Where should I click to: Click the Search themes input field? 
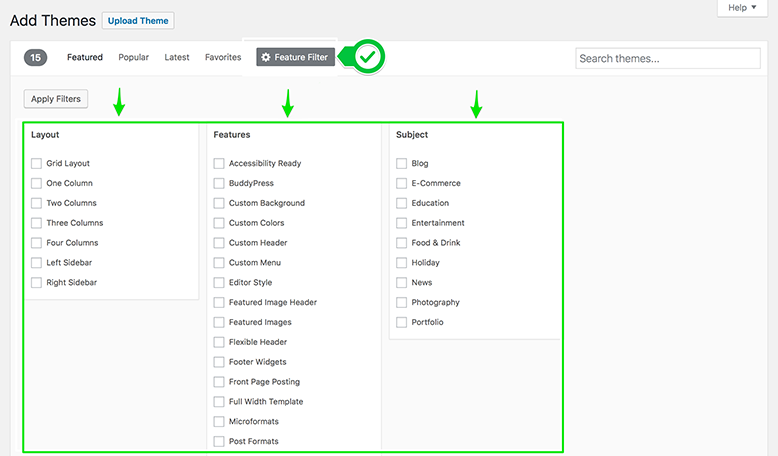coord(668,59)
